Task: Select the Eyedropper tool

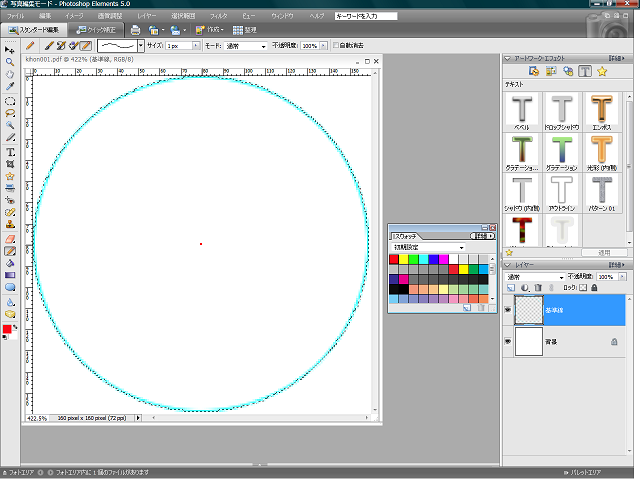Action: click(x=10, y=87)
